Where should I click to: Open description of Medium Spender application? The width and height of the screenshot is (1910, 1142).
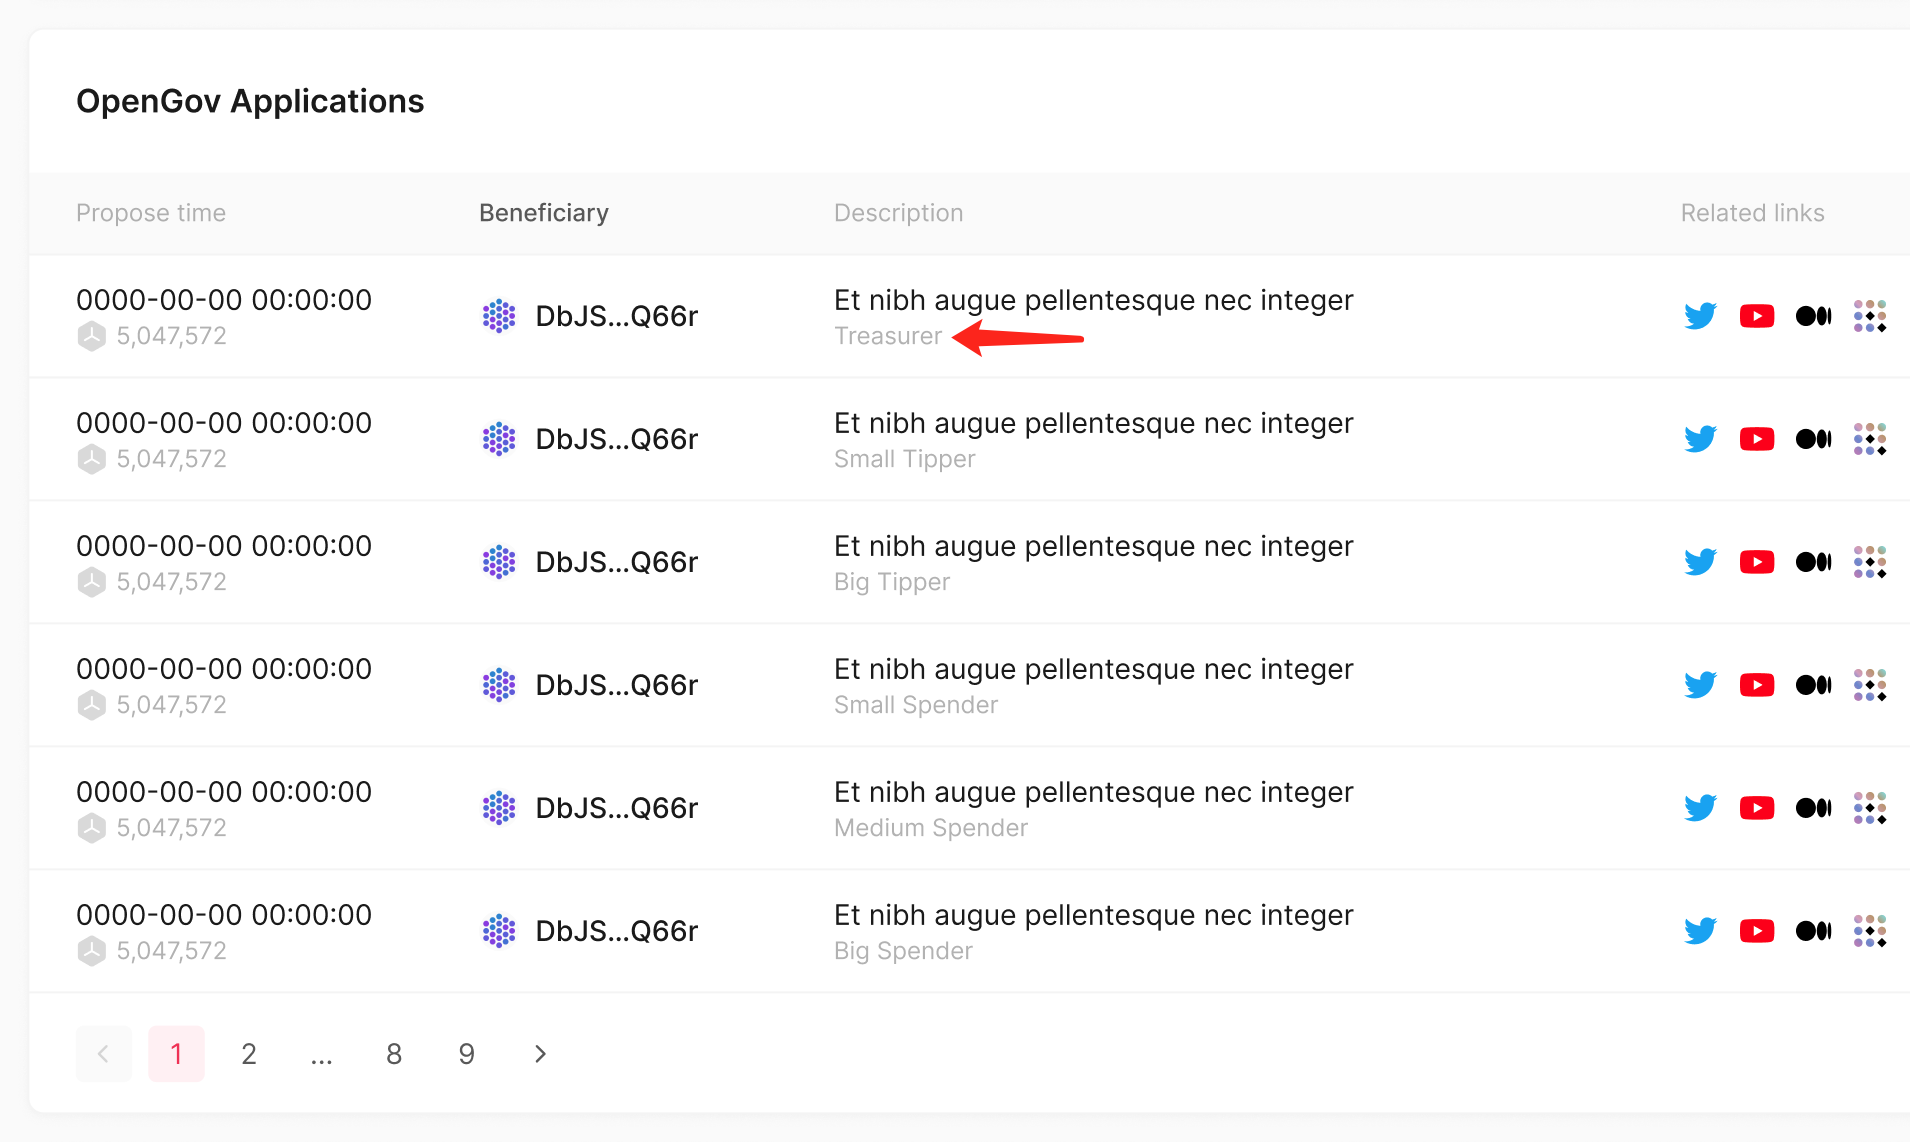1093,792
